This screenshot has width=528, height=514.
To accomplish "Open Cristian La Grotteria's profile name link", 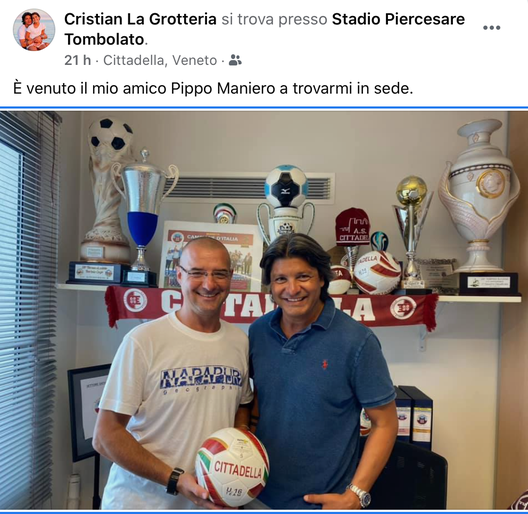I will tap(140, 19).
